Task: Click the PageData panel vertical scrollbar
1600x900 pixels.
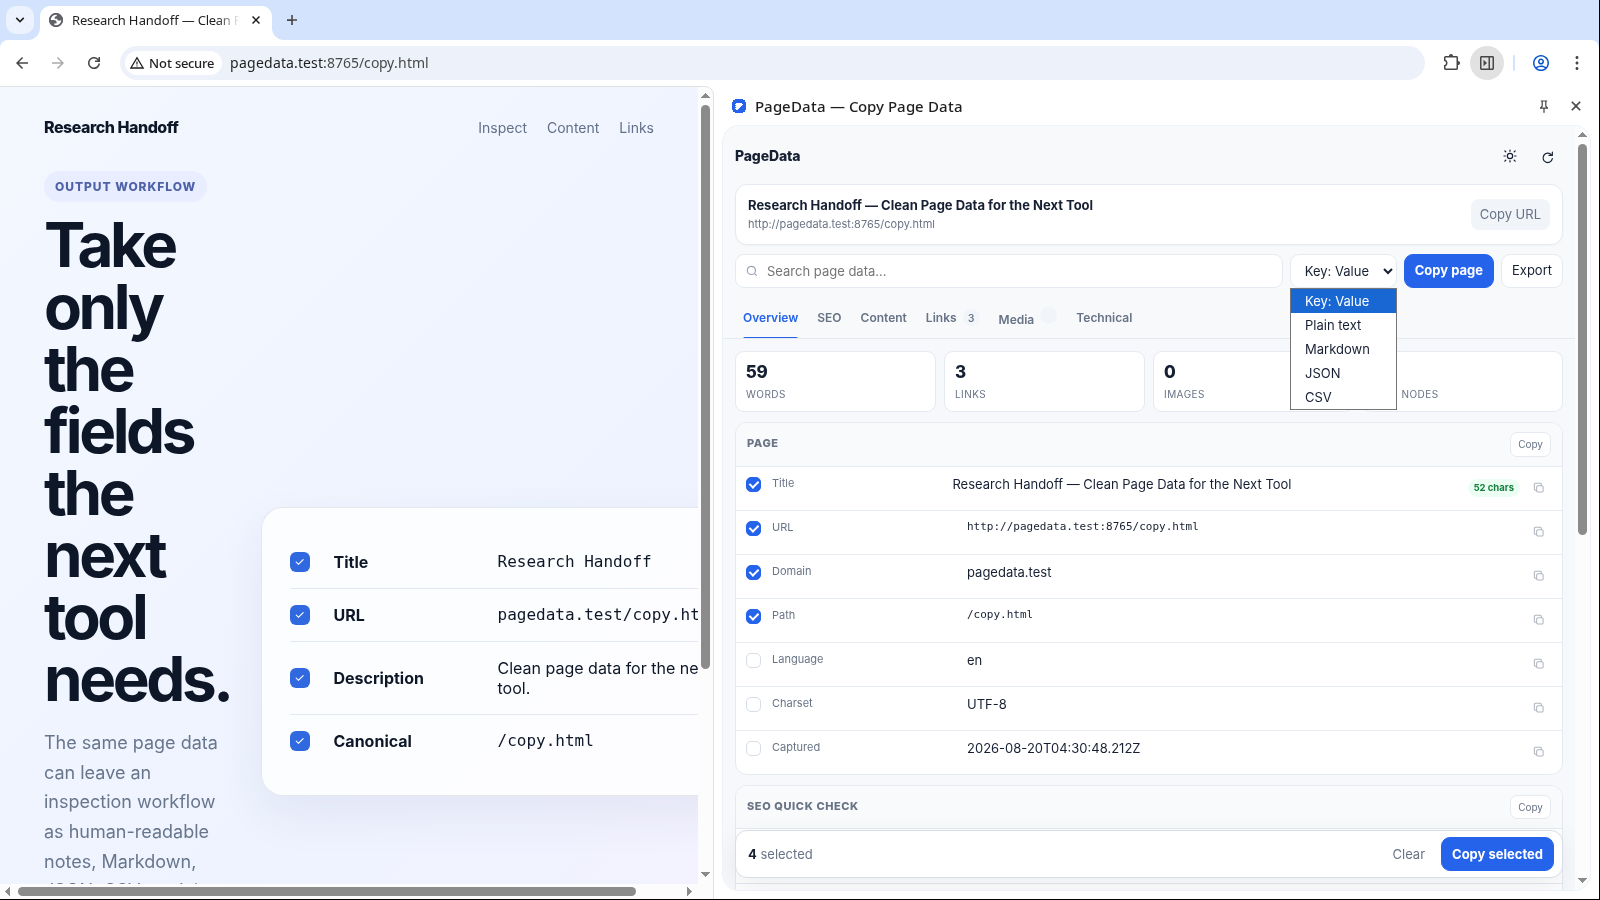Action: pyautogui.click(x=1582, y=340)
